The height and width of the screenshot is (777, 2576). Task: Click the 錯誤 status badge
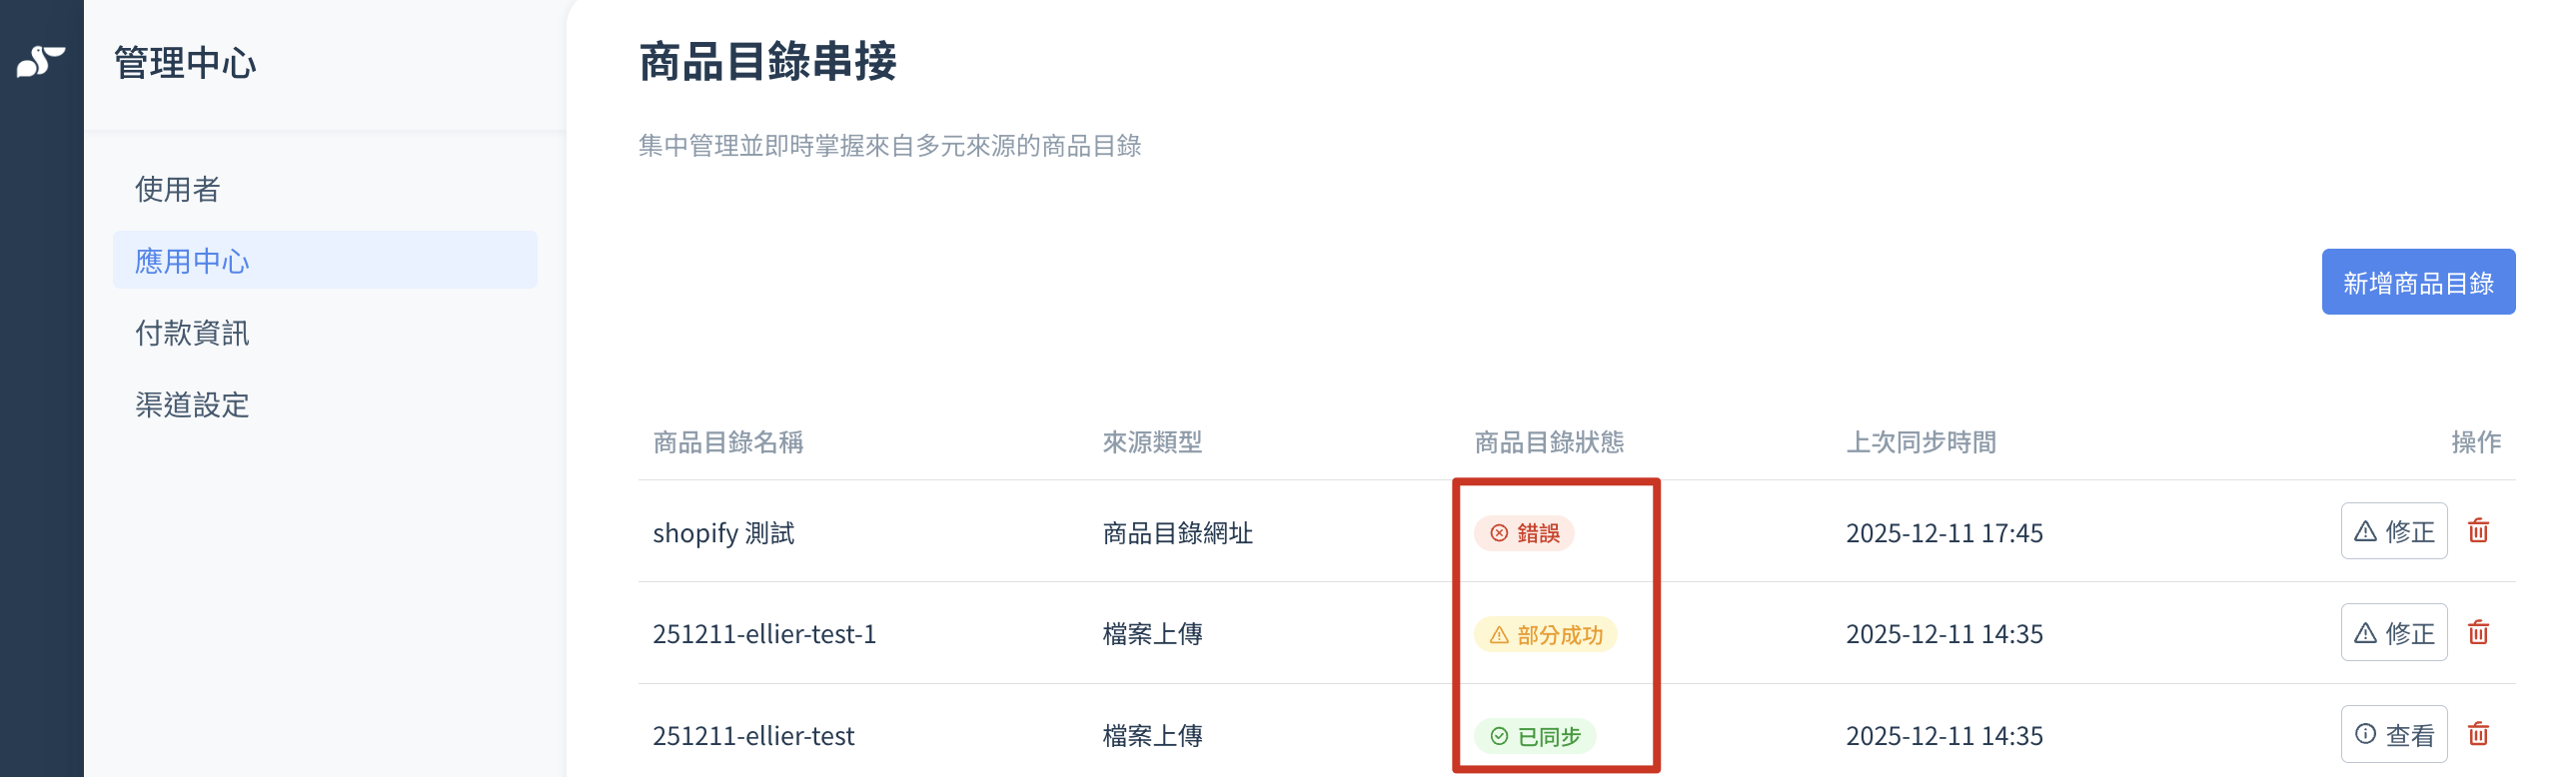[x=1524, y=533]
